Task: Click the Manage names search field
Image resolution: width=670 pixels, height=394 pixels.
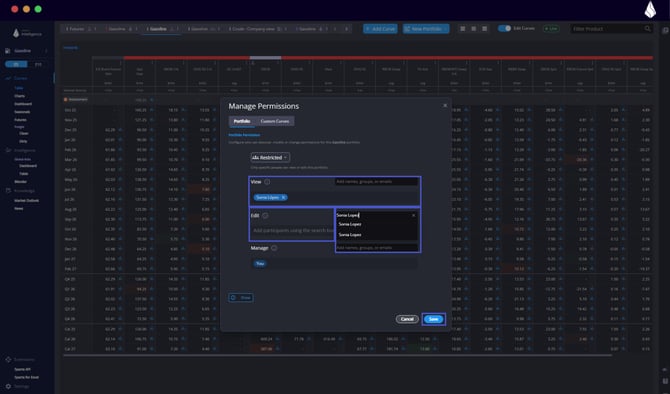Action: [x=376, y=248]
